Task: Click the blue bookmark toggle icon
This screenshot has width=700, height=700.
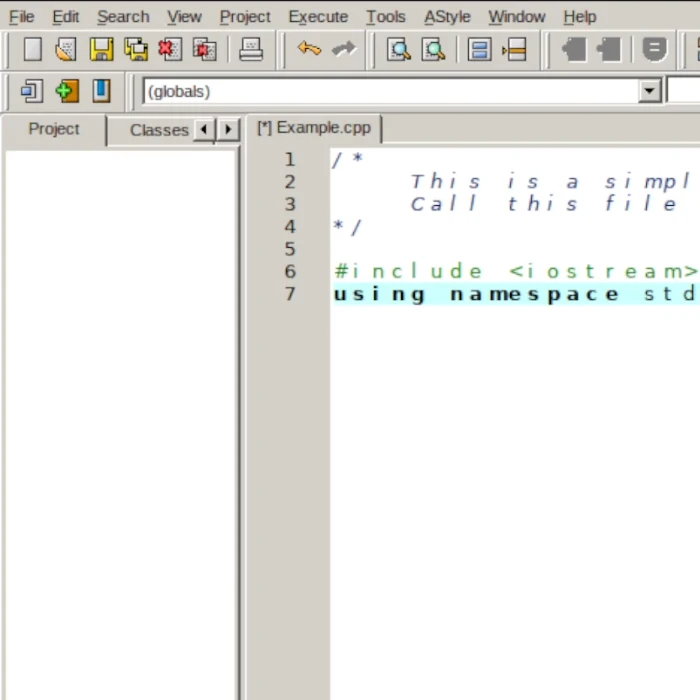Action: pyautogui.click(x=101, y=91)
